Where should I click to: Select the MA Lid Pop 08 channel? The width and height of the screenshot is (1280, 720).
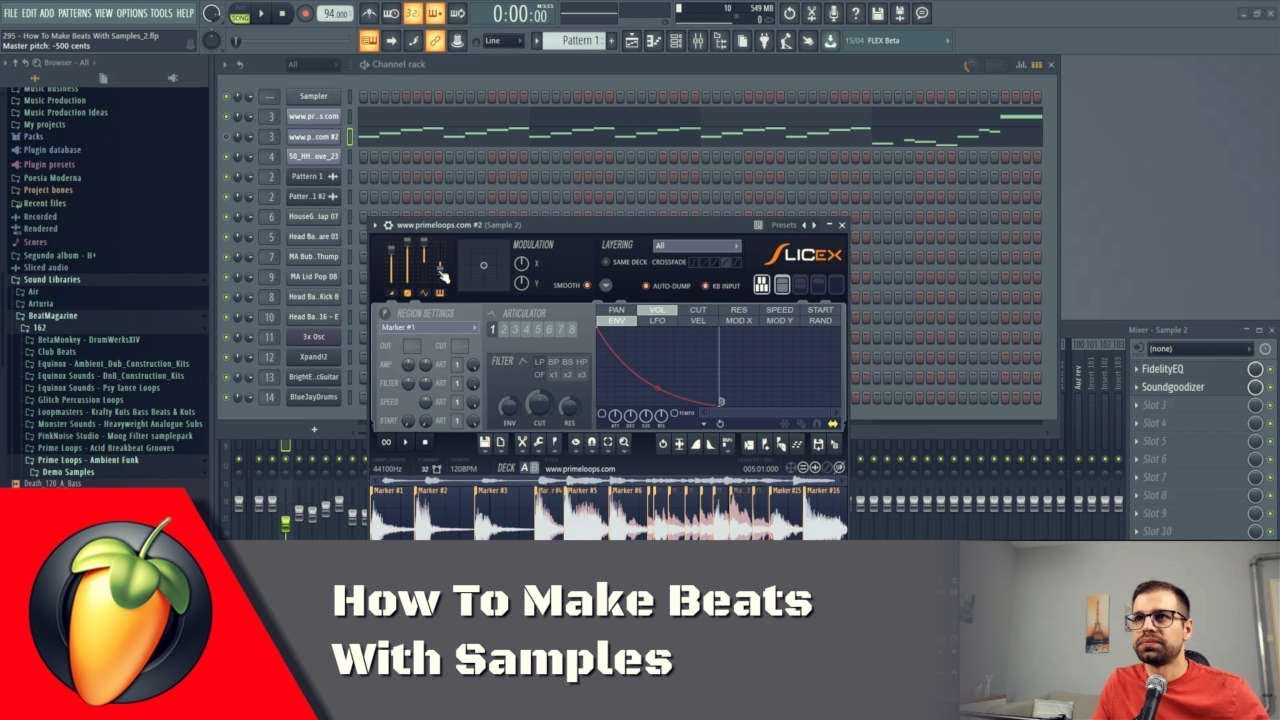313,277
